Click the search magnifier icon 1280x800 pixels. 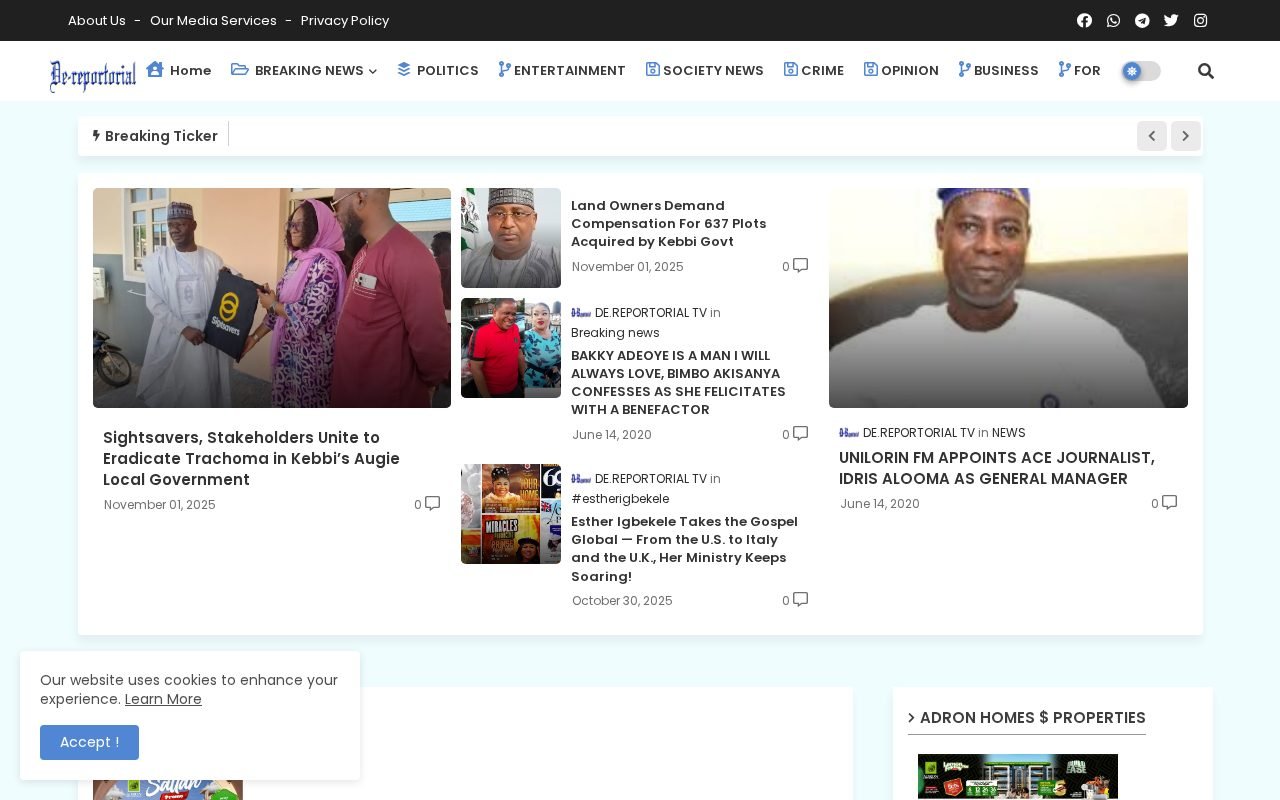(1206, 71)
